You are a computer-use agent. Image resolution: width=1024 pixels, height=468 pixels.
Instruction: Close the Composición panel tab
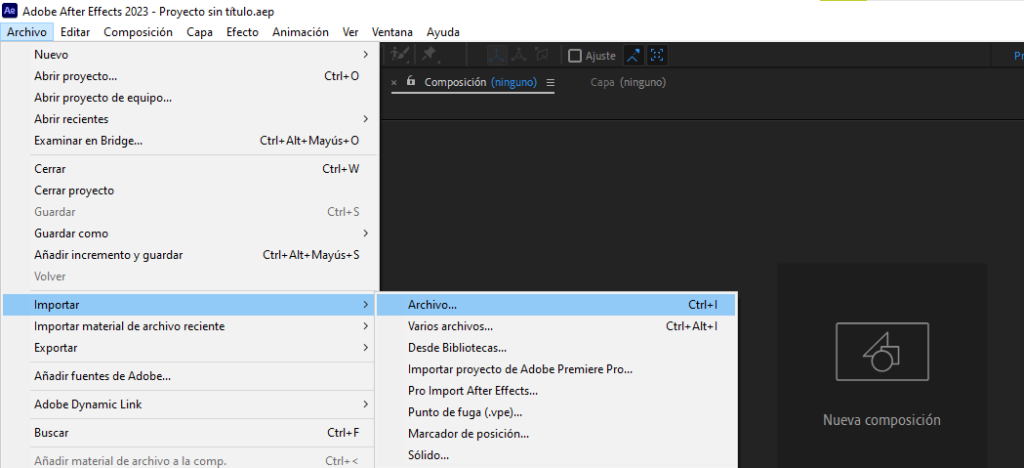(x=394, y=83)
